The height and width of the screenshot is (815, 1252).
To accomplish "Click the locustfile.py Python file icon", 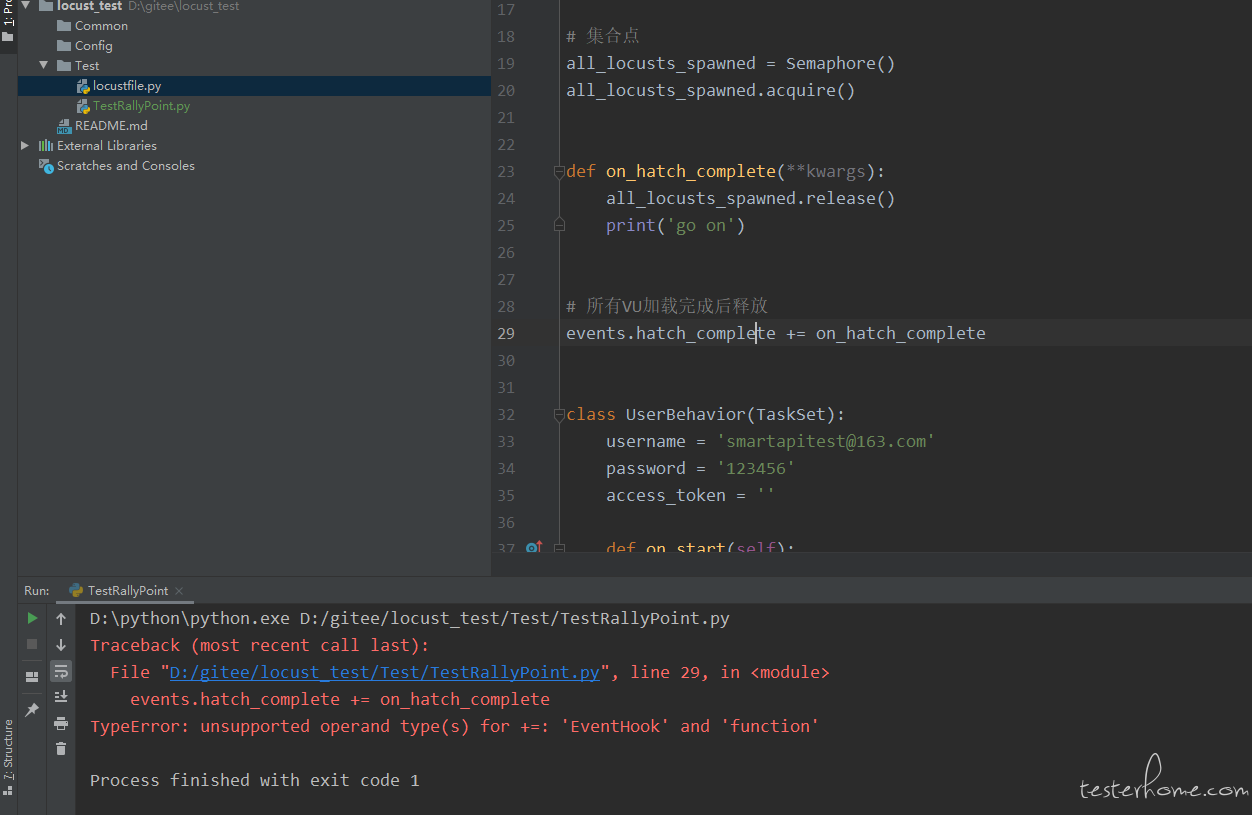I will [x=84, y=86].
